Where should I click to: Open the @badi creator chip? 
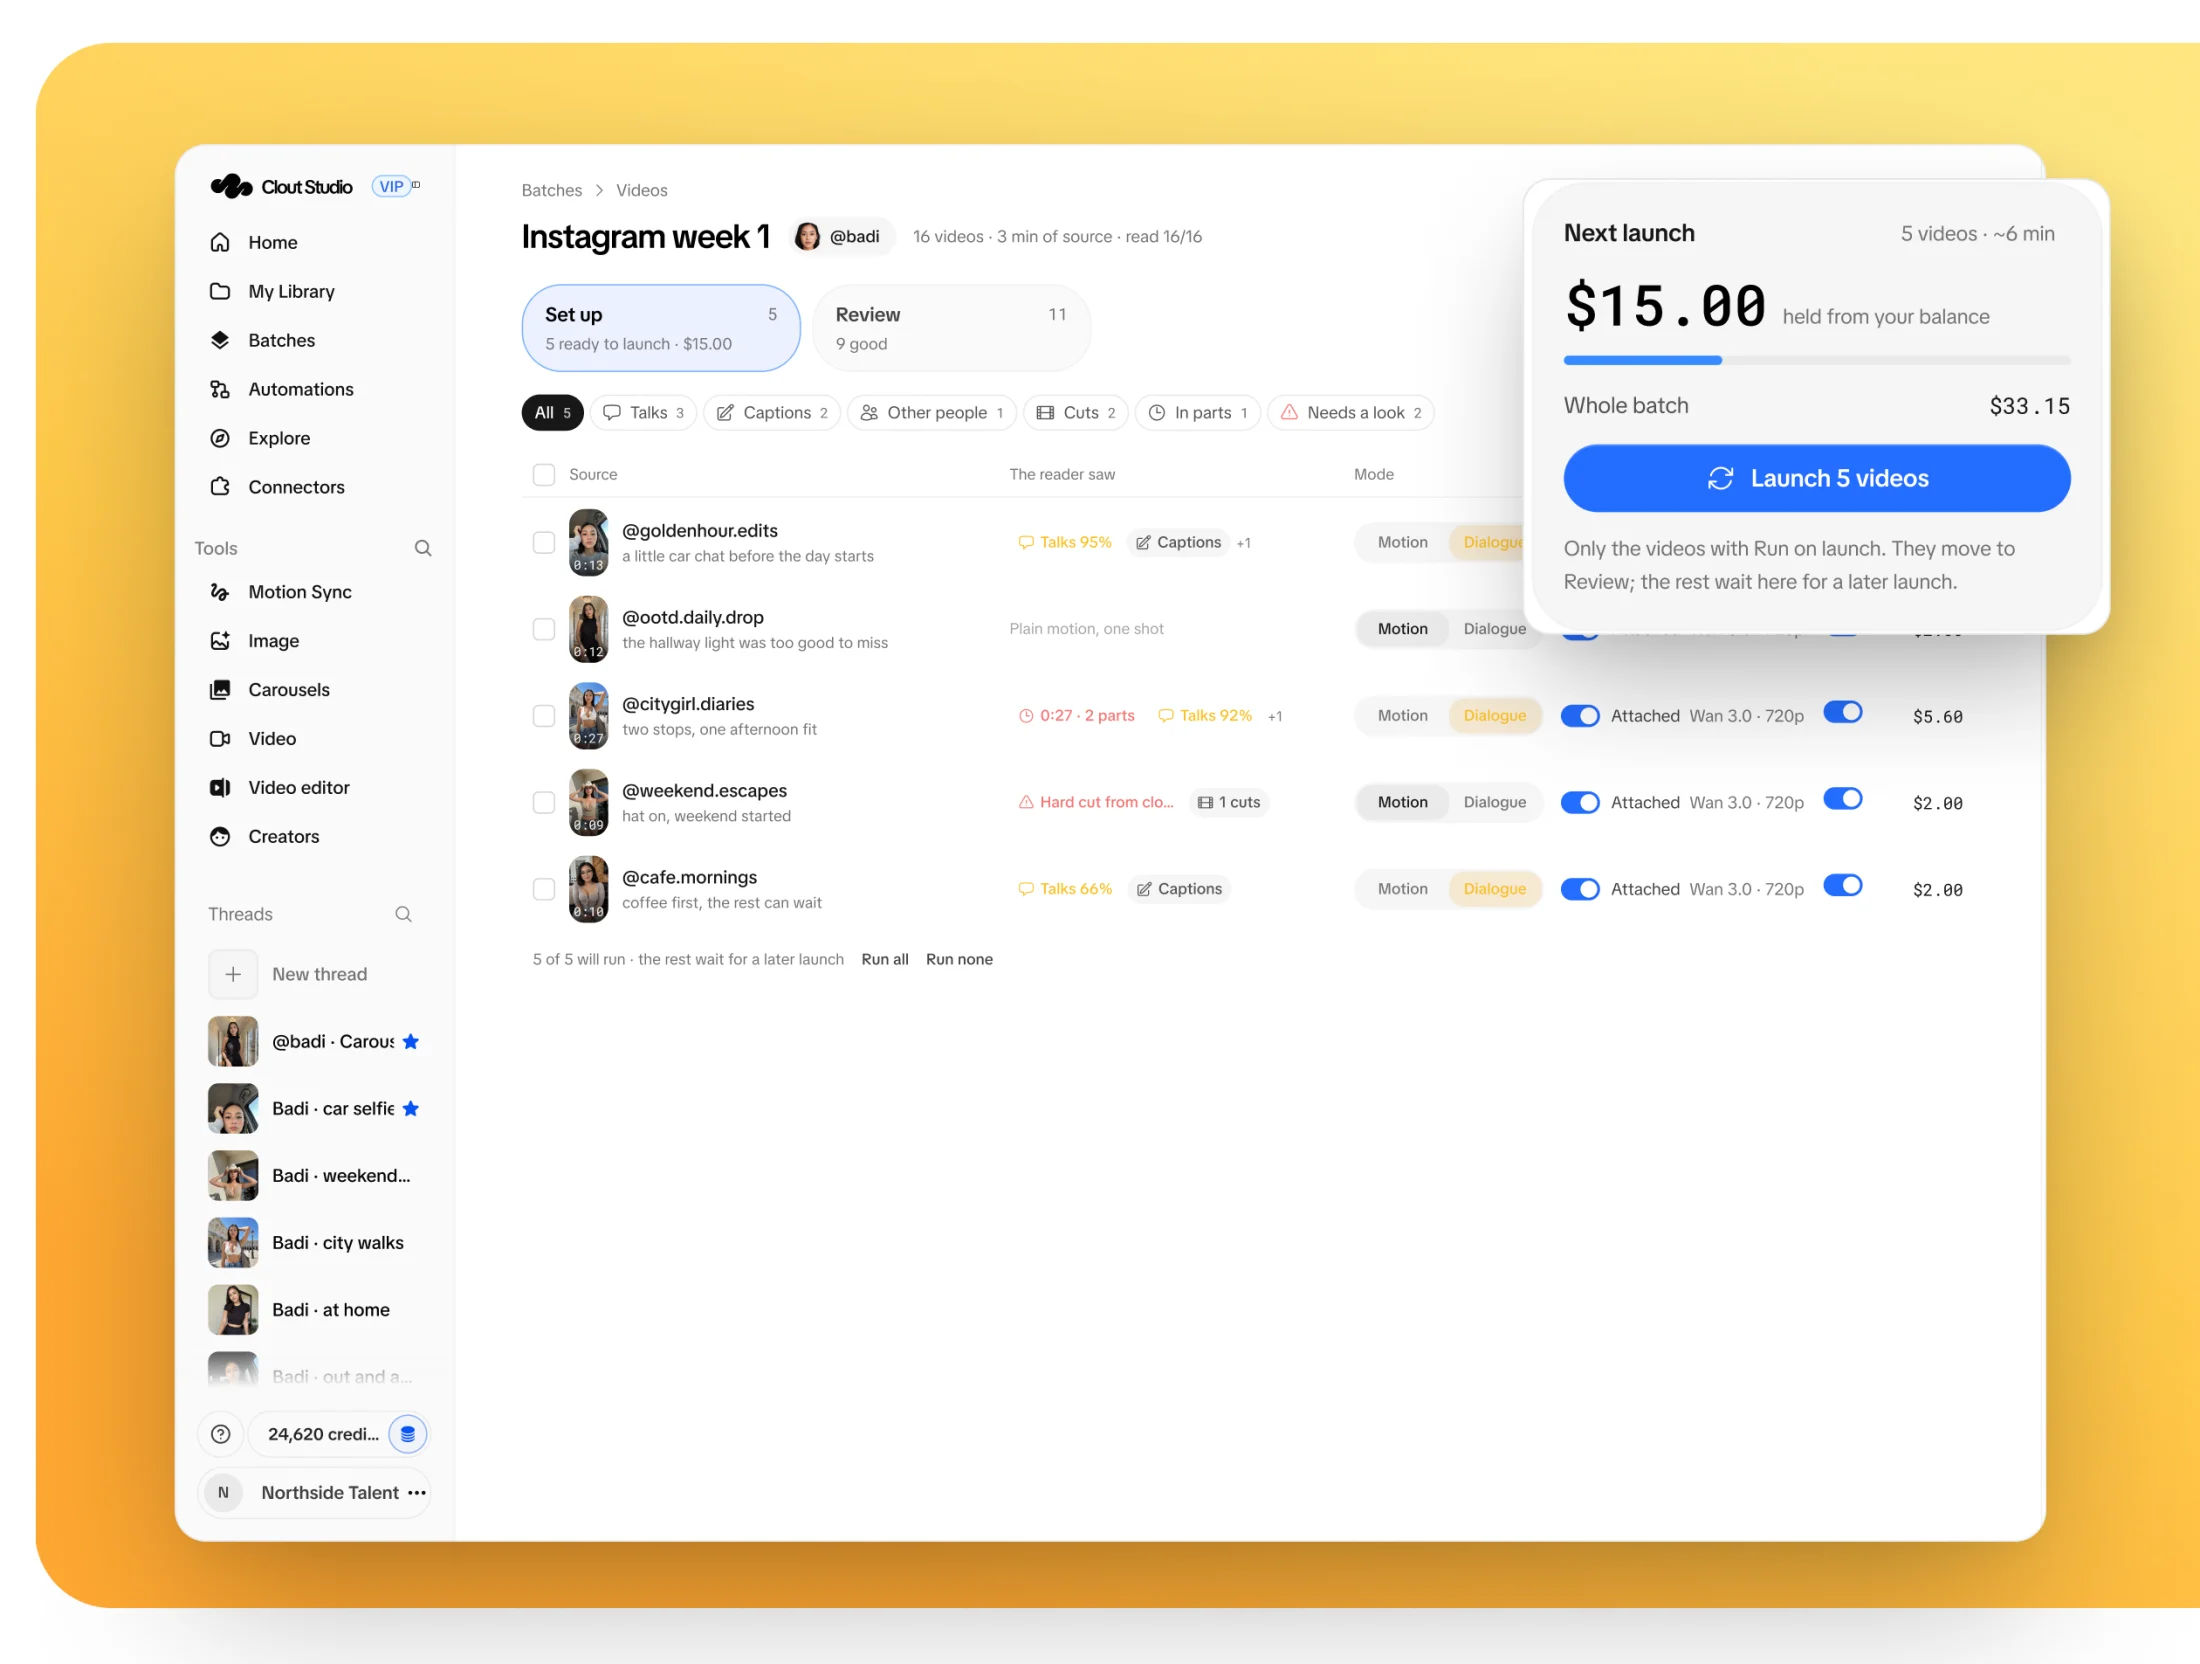tap(840, 237)
